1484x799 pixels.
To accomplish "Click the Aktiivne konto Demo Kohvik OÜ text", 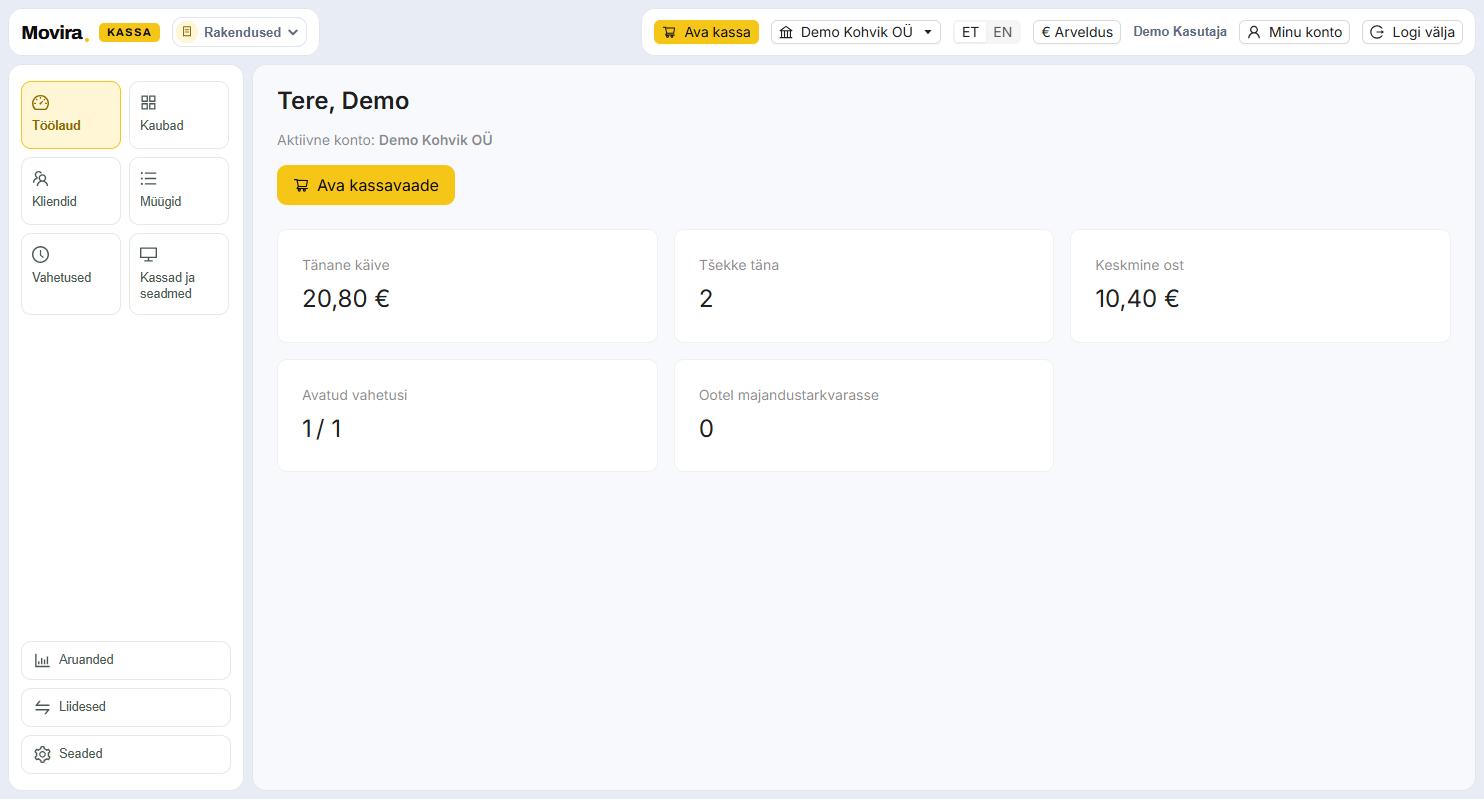I will pos(385,140).
